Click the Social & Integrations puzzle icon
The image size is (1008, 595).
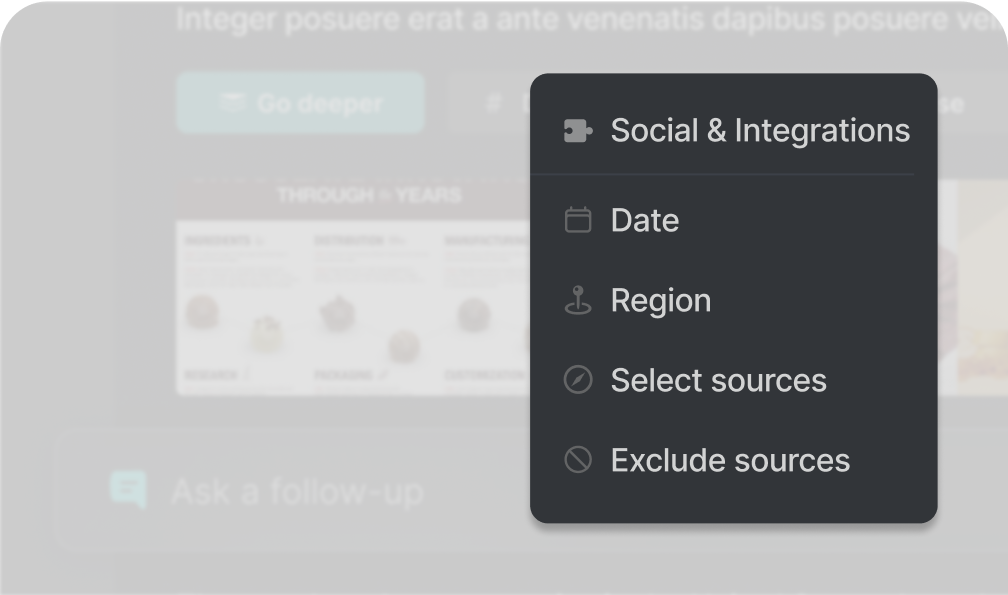point(578,131)
